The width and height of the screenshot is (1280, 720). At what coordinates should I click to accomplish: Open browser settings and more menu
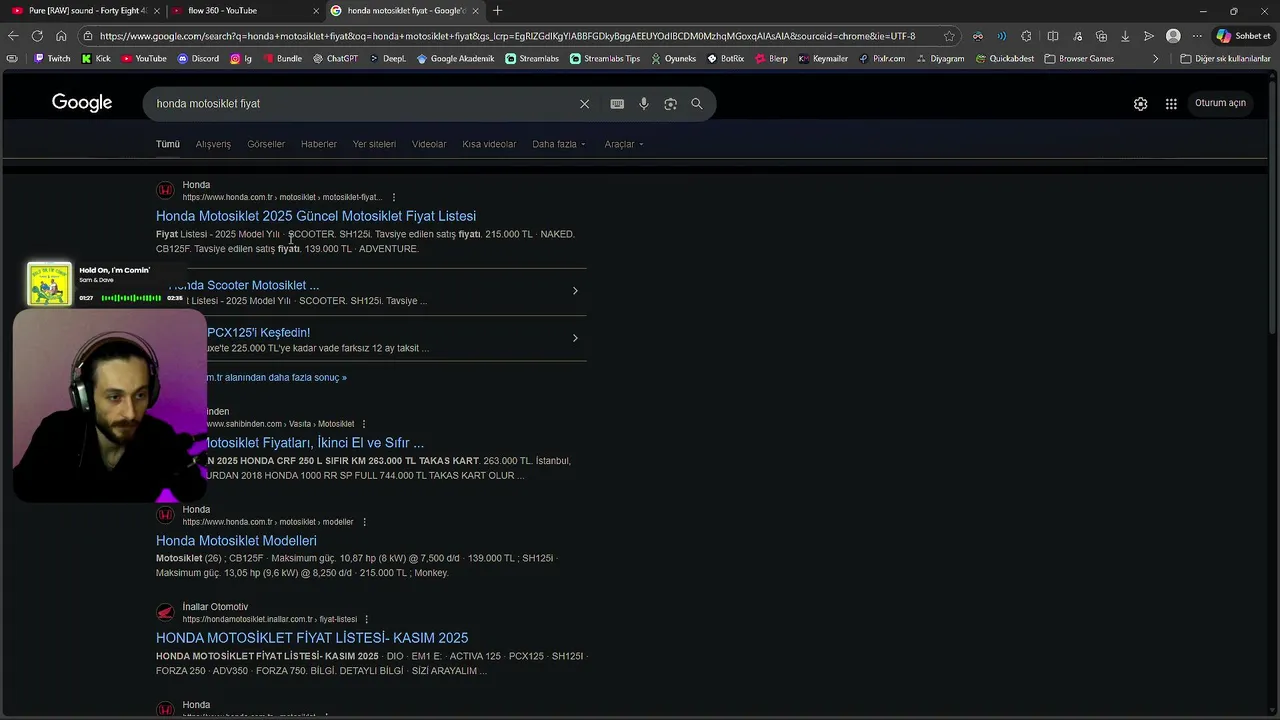(1197, 36)
